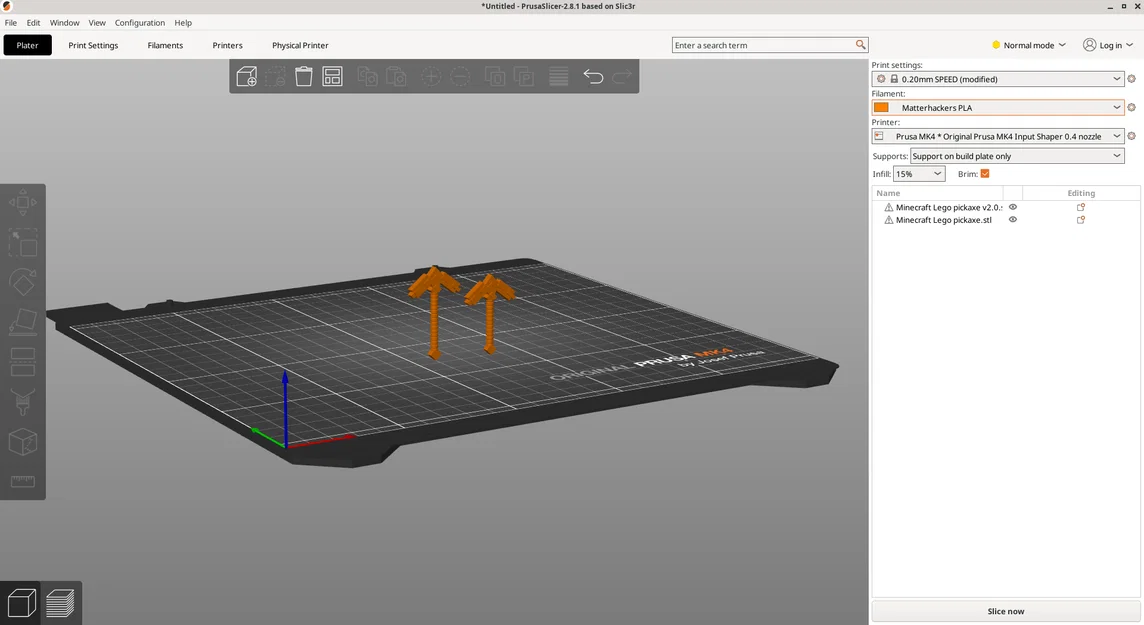Switch to the Print Settings tab
Viewport: 1144px width, 625px height.
pos(93,45)
